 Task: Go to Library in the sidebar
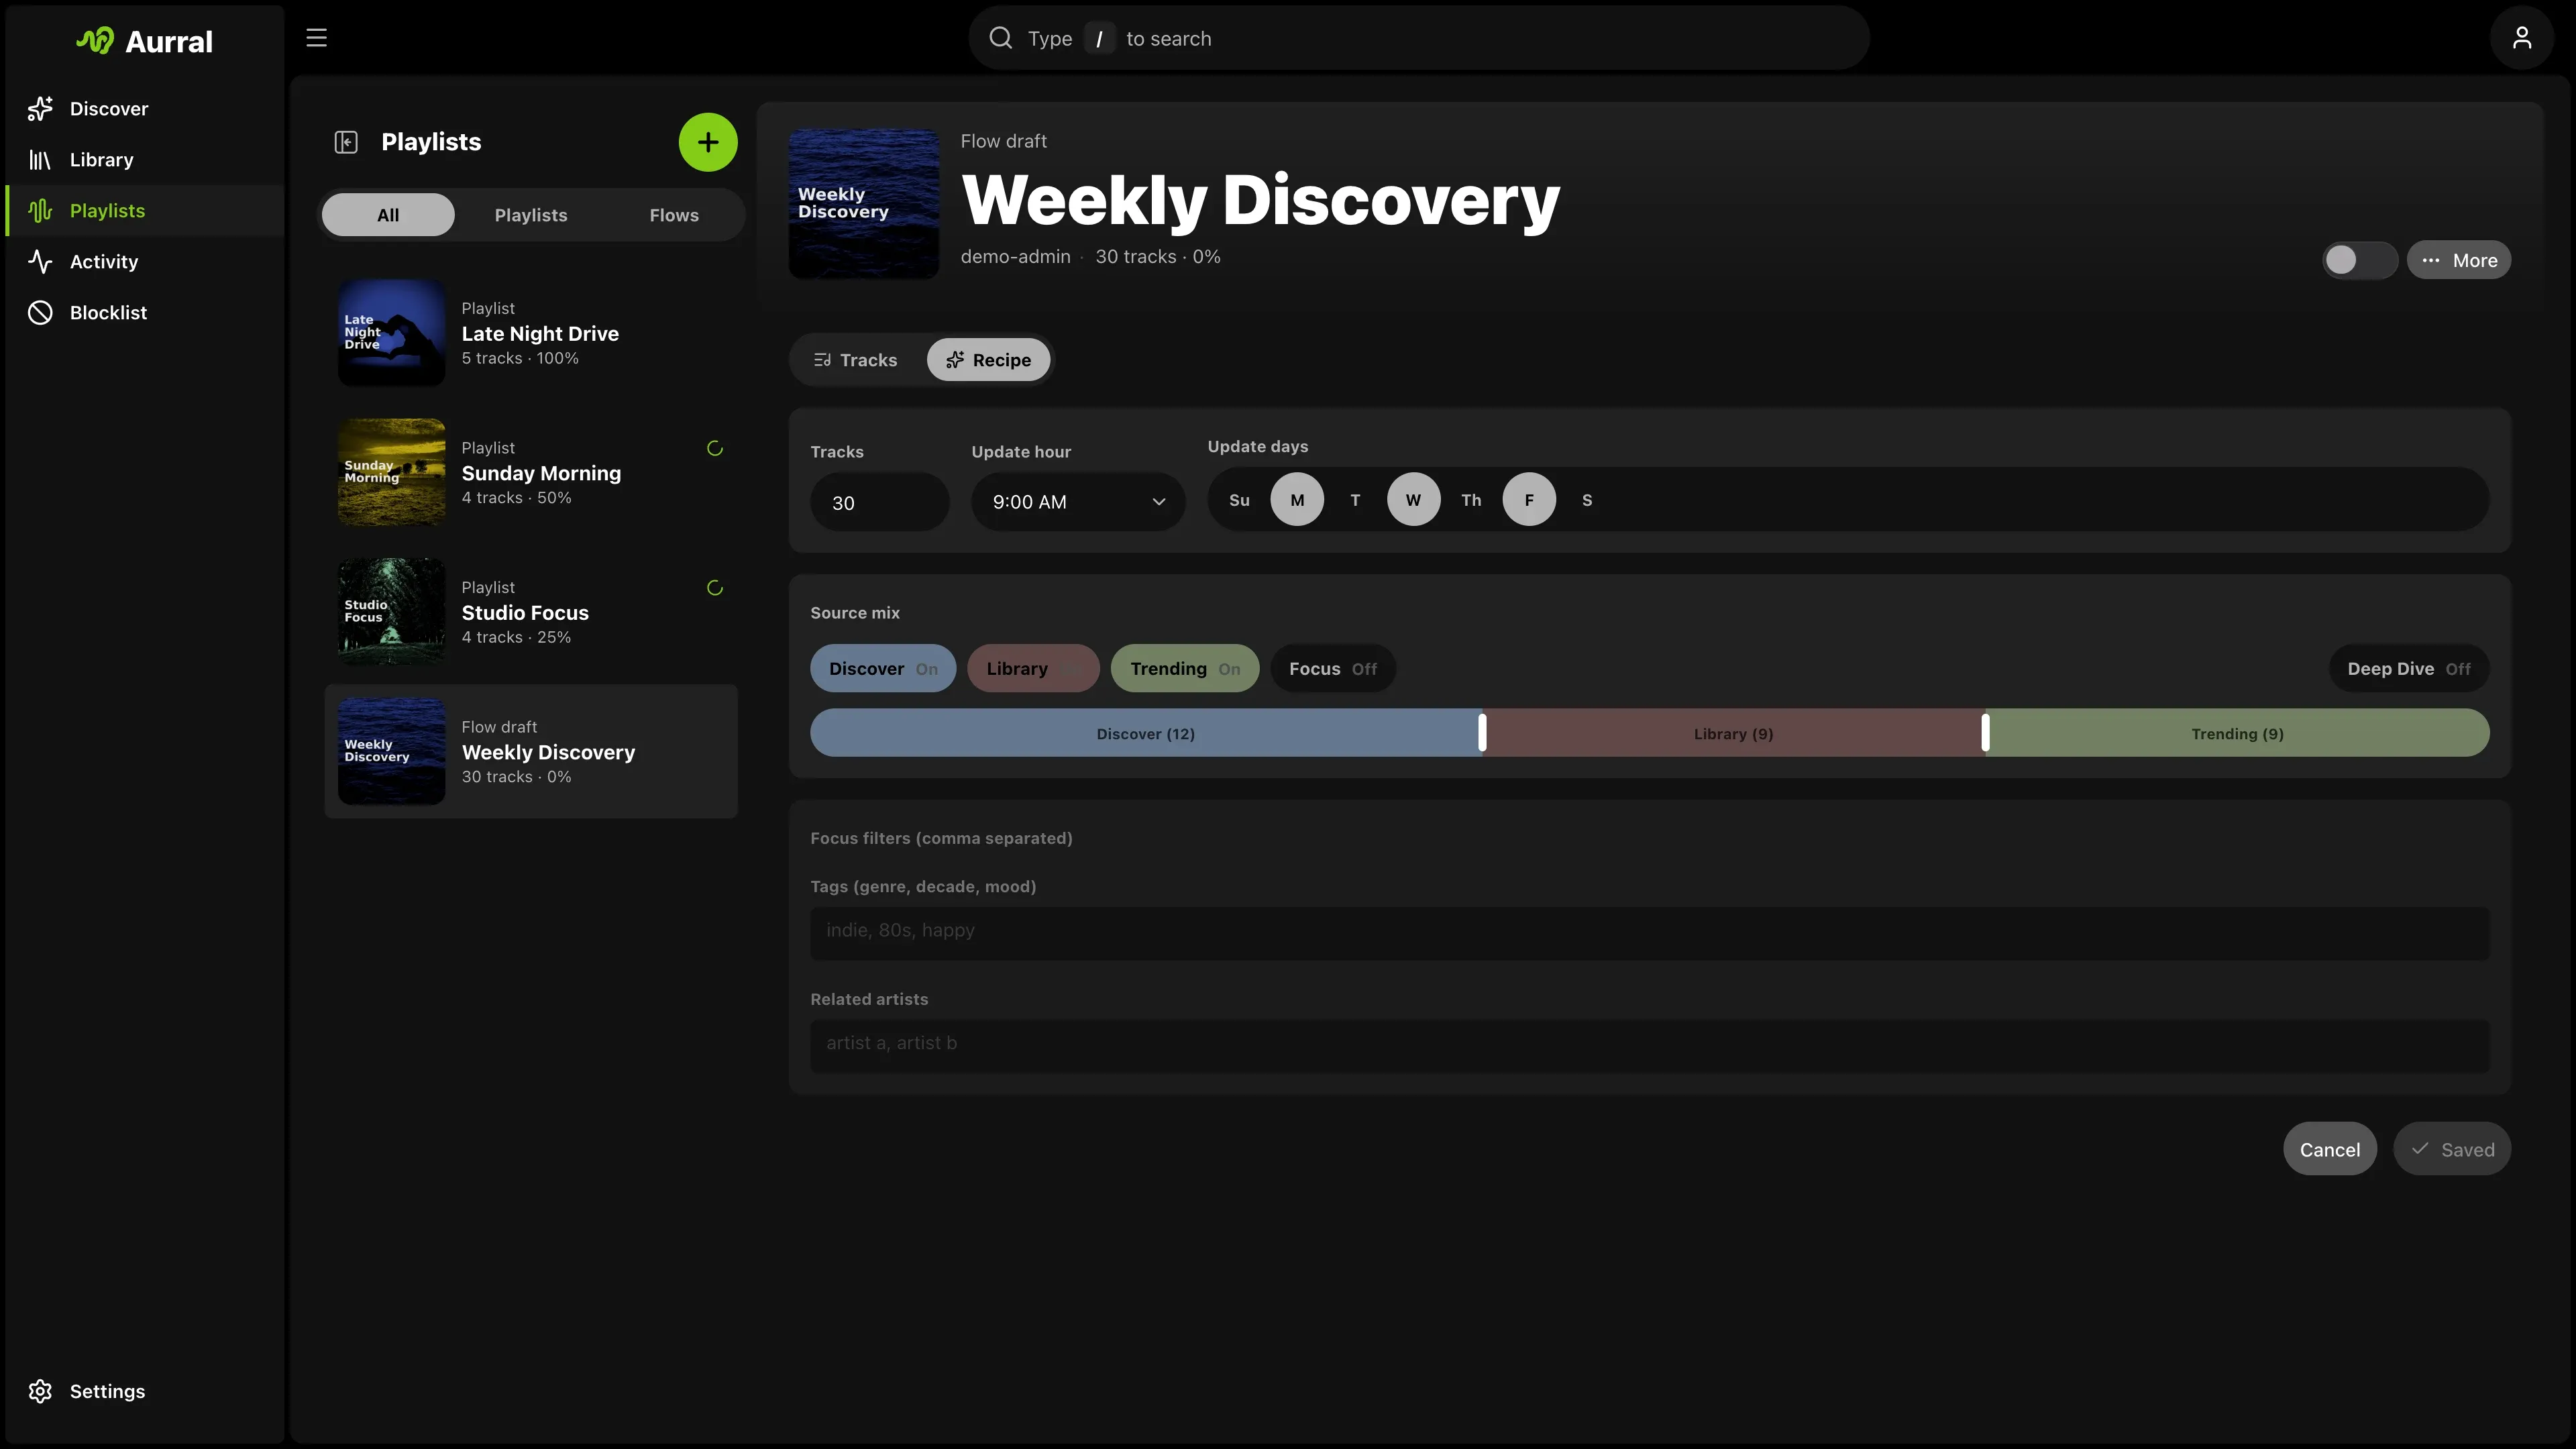145,160
